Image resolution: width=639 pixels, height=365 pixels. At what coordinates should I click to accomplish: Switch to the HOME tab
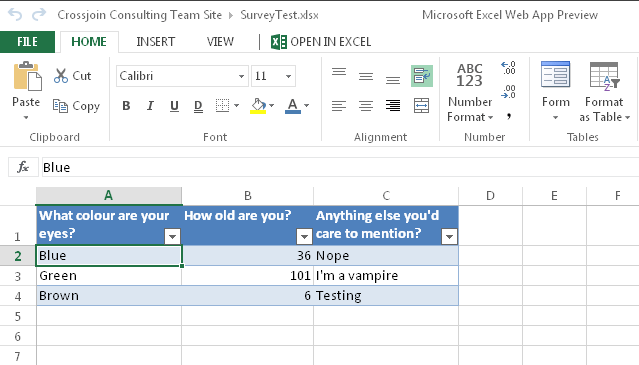tap(89, 42)
